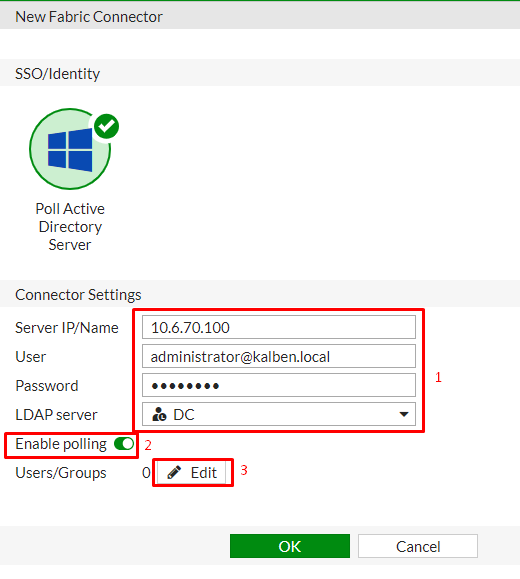Click the pencil icon beside Edit
This screenshot has width=520, height=579.
point(174,472)
